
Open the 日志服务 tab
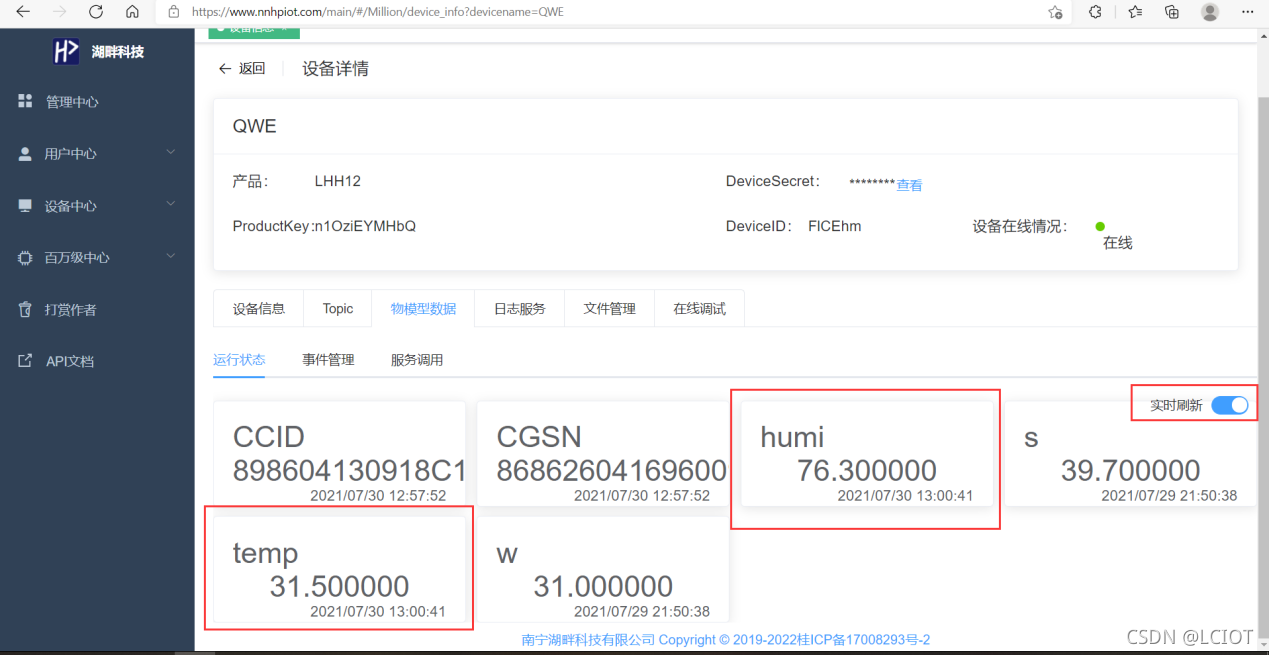520,309
